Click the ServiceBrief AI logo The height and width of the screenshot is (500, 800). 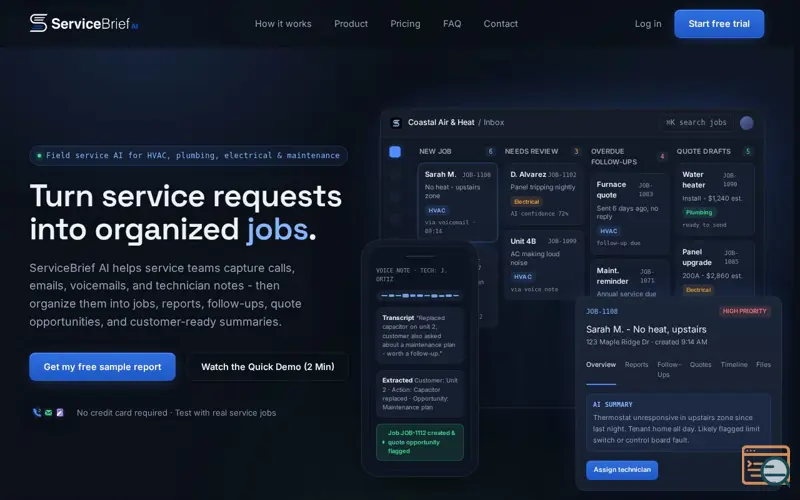84,23
